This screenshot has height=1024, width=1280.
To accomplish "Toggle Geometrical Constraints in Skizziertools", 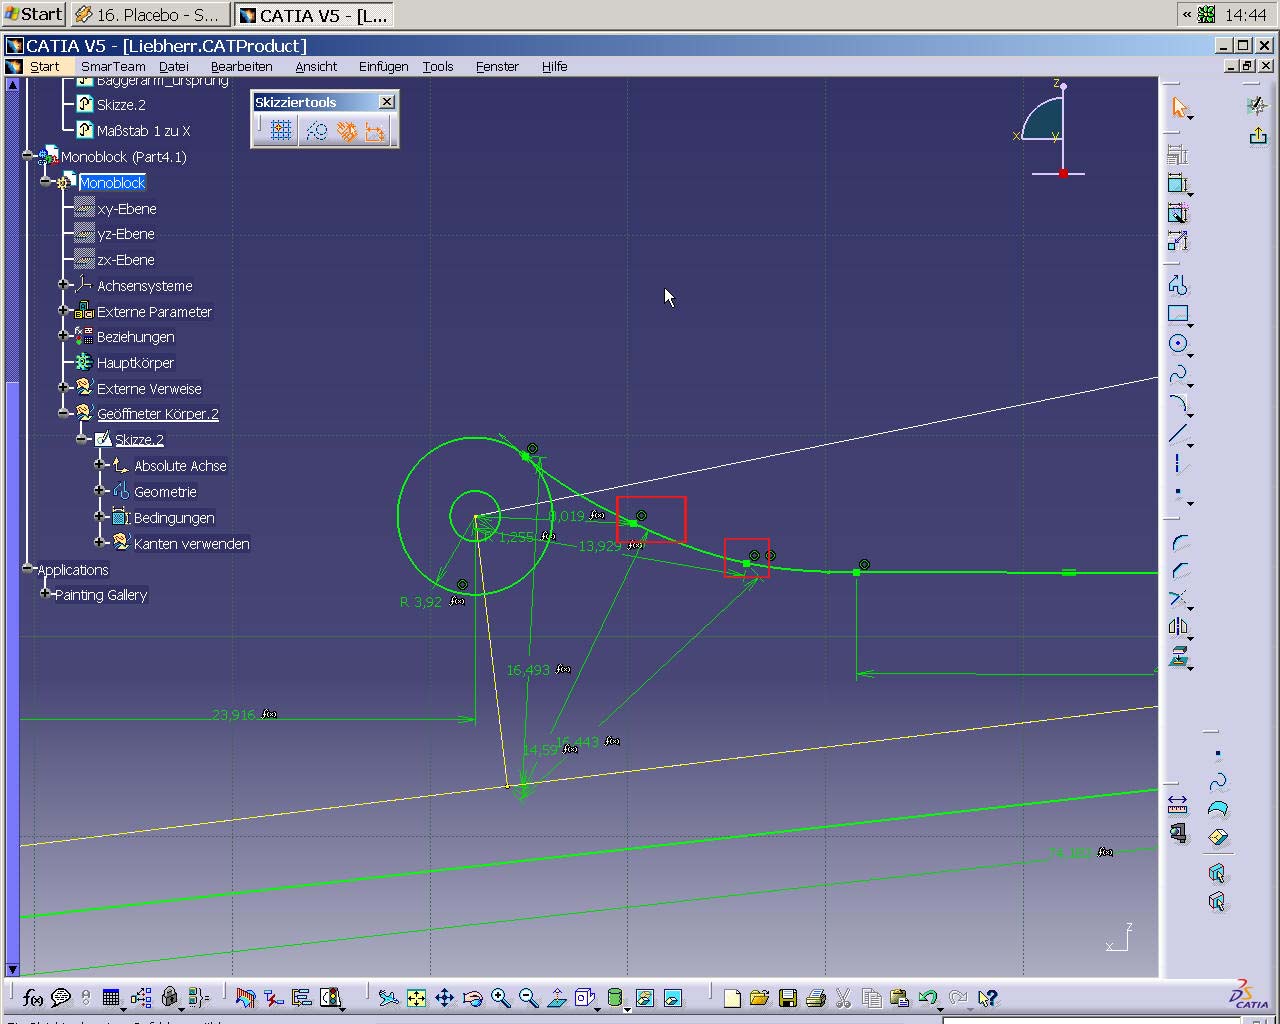I will [x=346, y=130].
